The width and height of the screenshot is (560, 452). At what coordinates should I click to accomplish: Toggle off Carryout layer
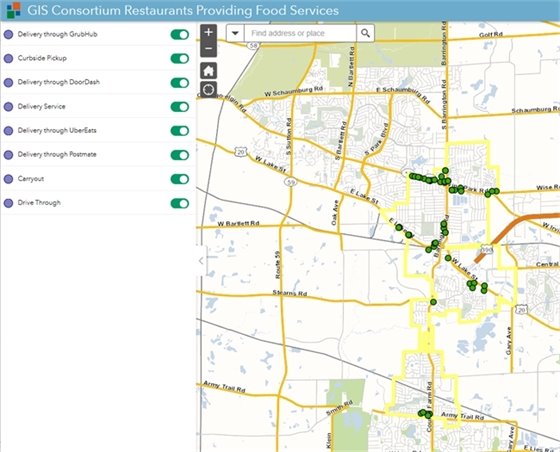coord(180,179)
